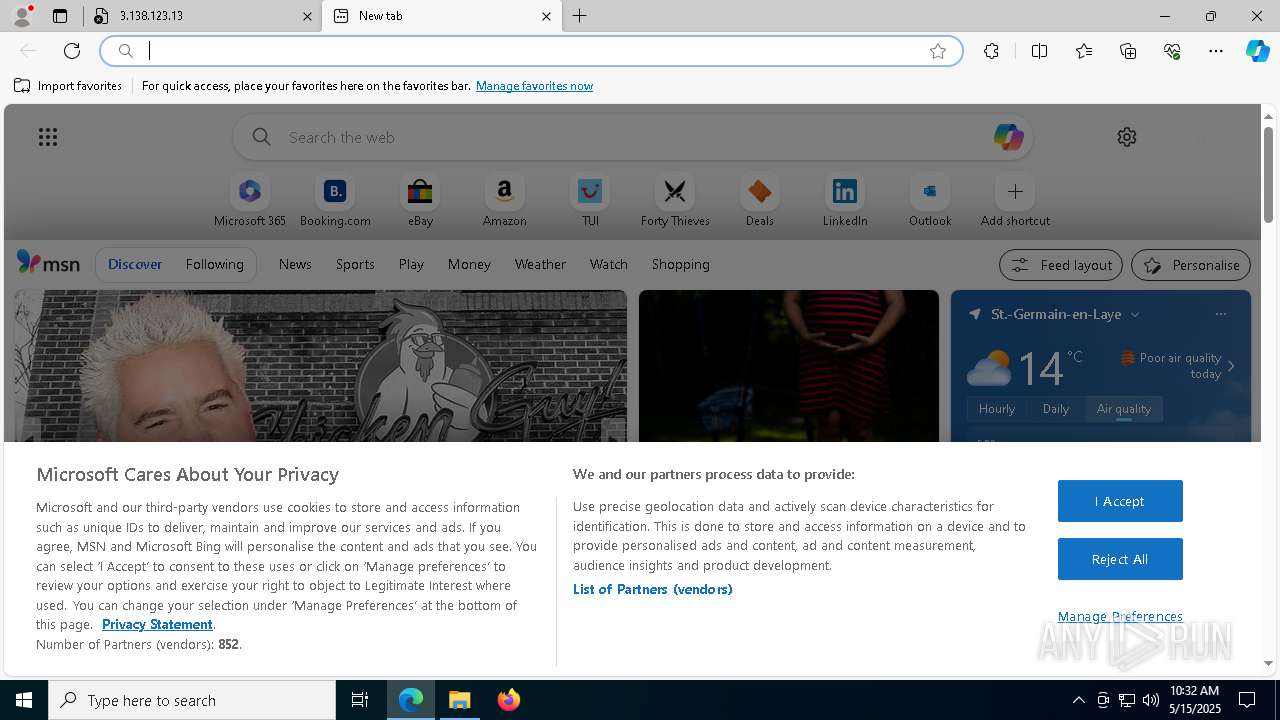1280x720 pixels.
Task: Open weather card more options
Action: pos(1221,314)
